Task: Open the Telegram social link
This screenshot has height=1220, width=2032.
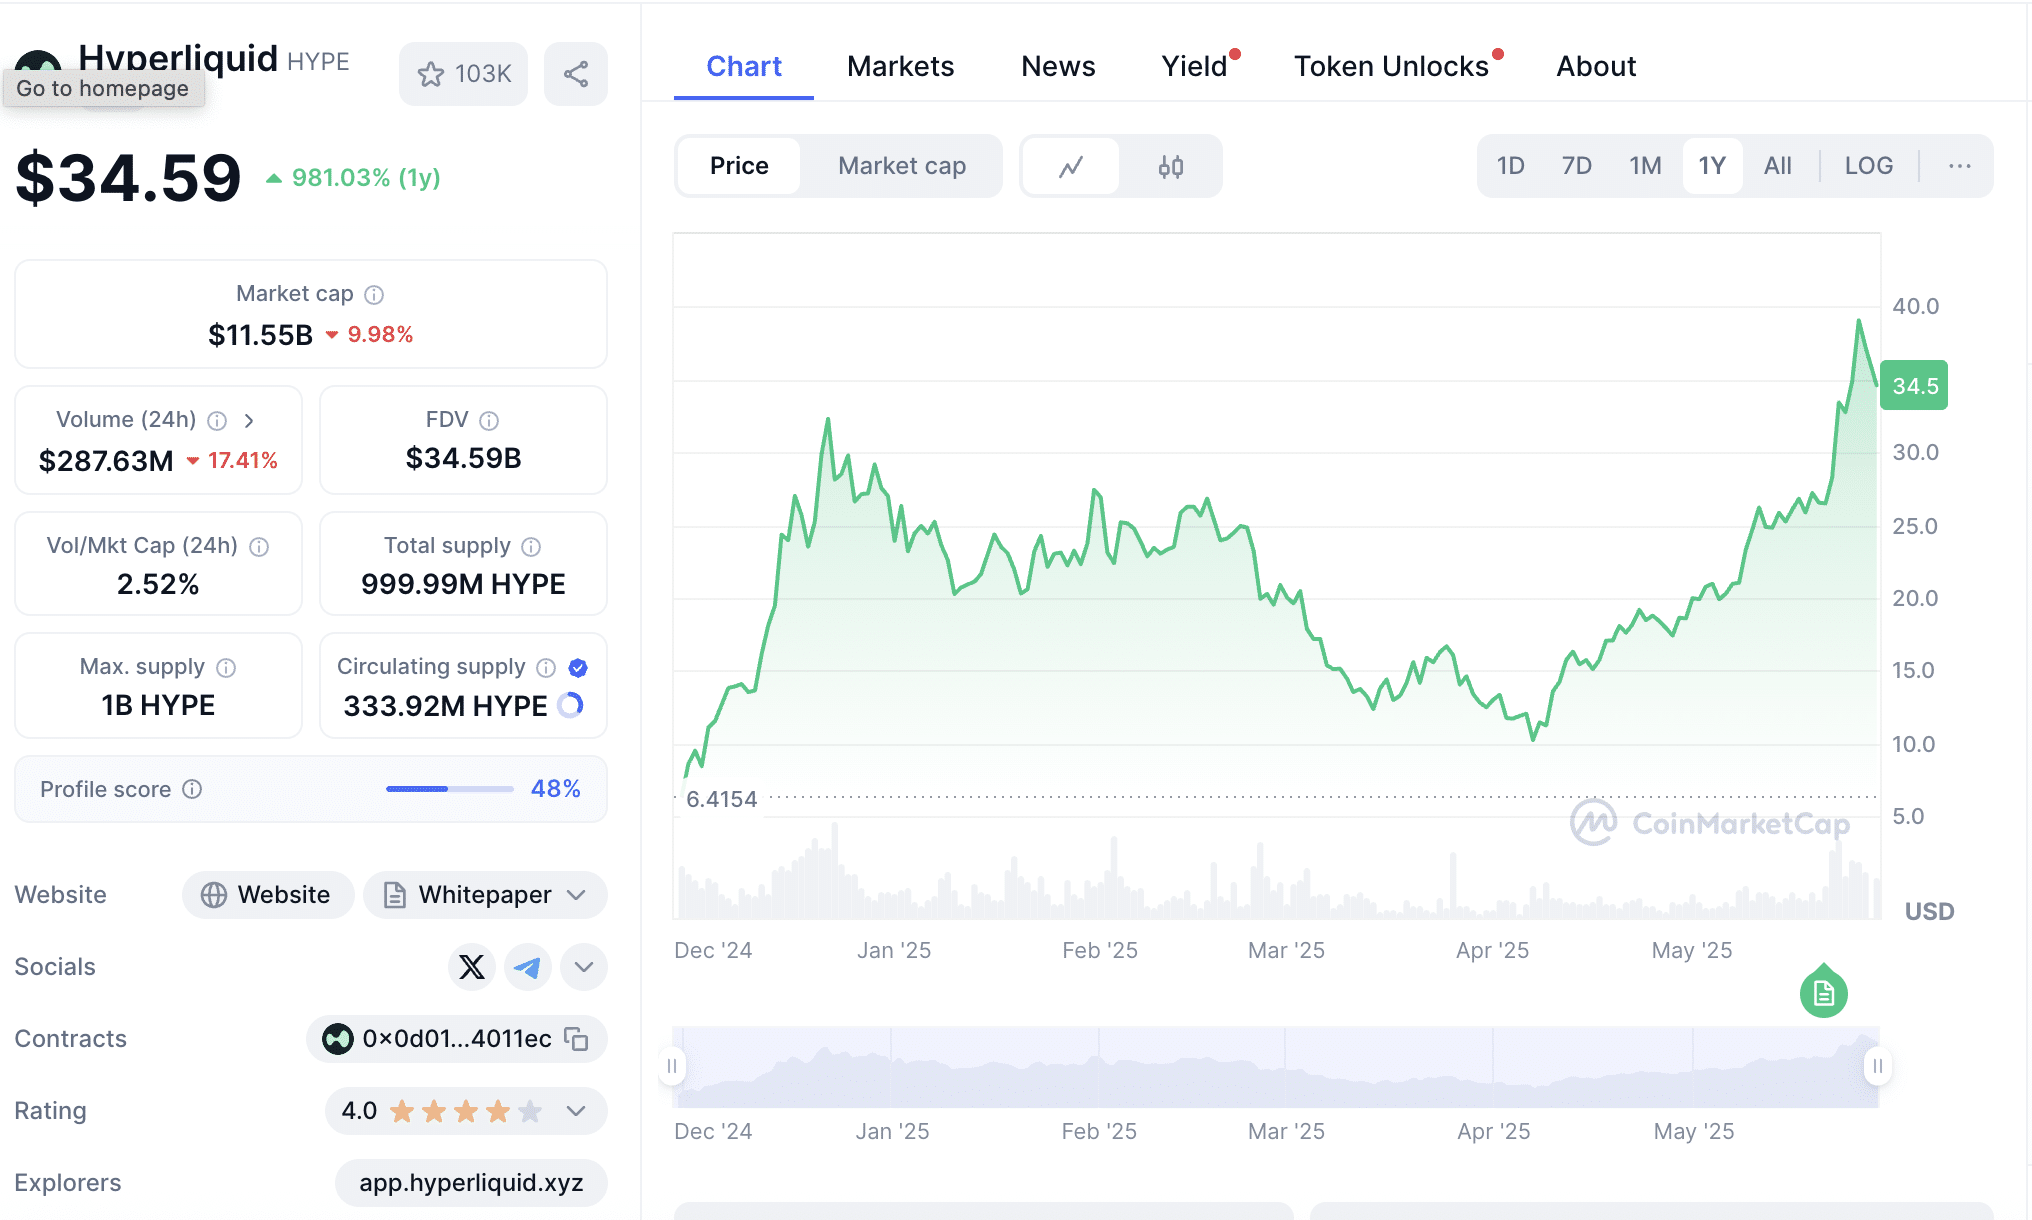Action: tap(528, 967)
